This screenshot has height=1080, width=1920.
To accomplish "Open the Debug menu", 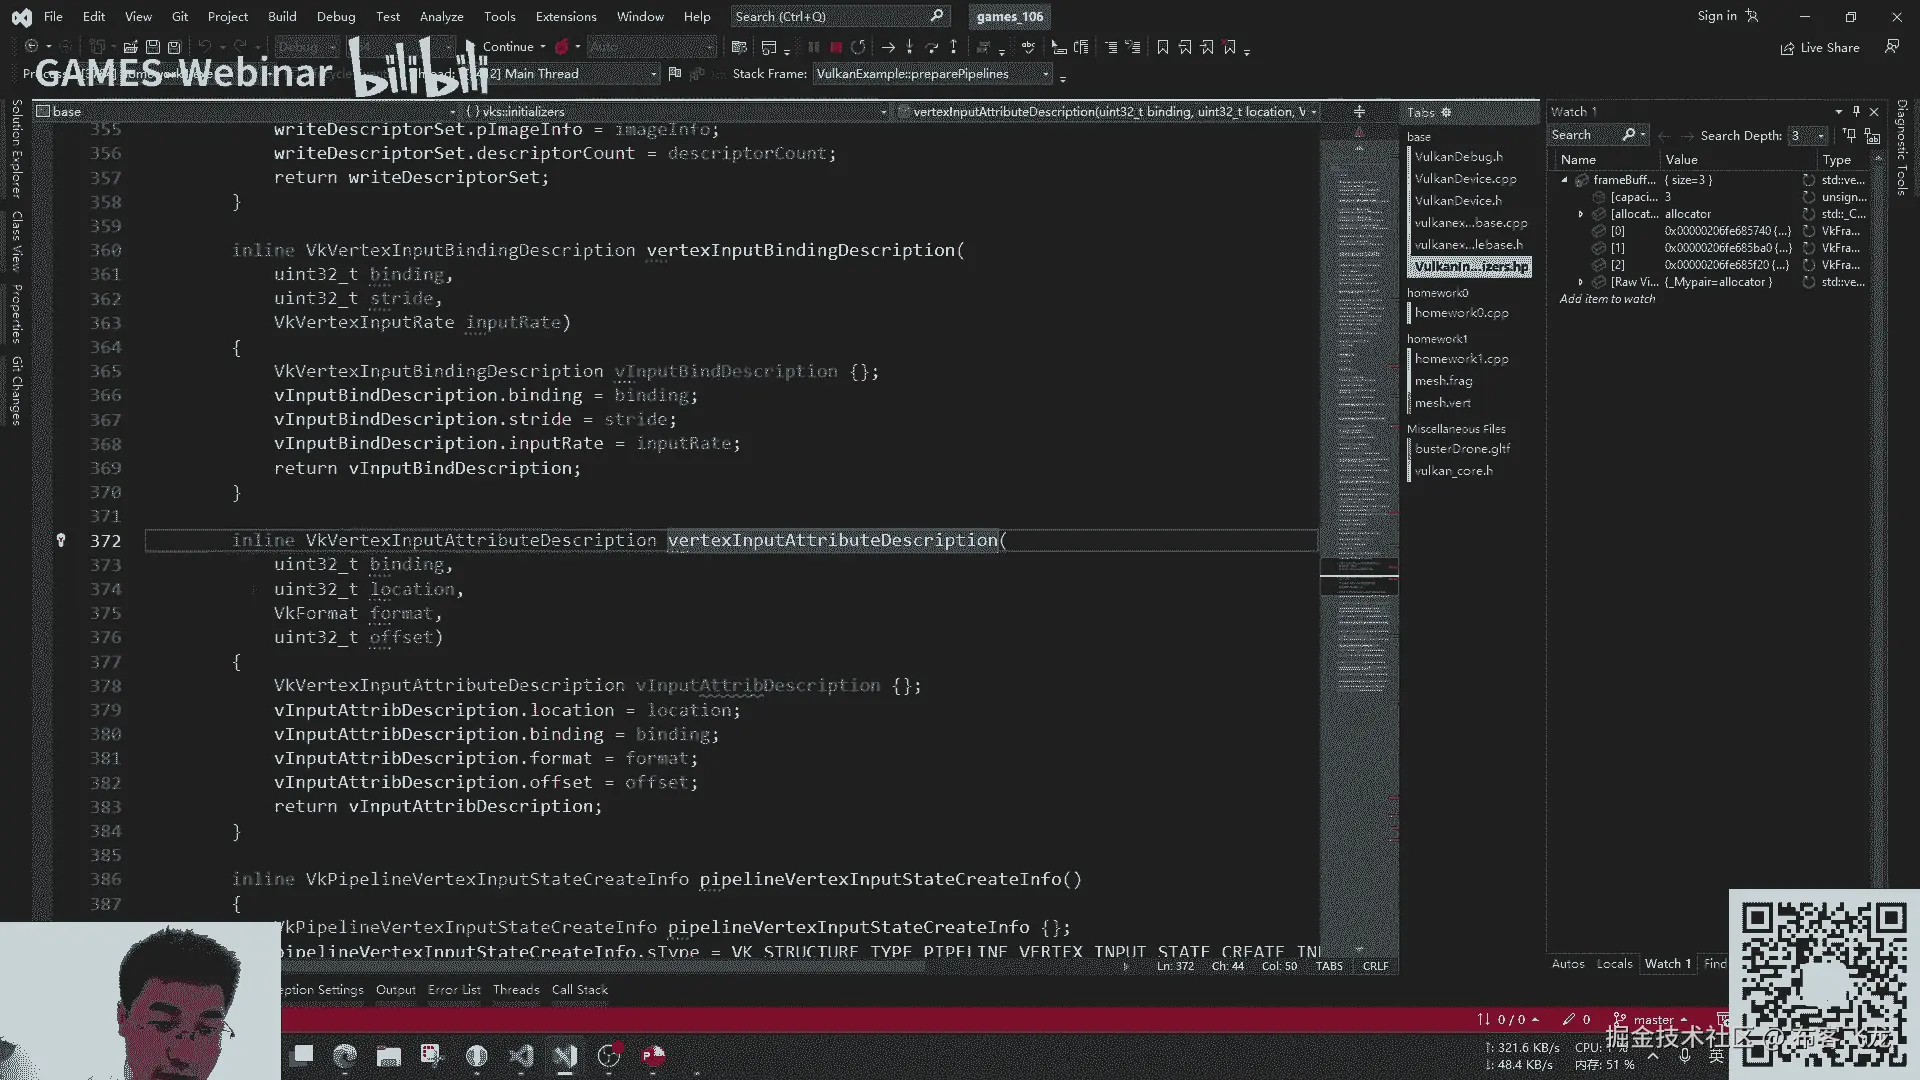I will tap(335, 16).
